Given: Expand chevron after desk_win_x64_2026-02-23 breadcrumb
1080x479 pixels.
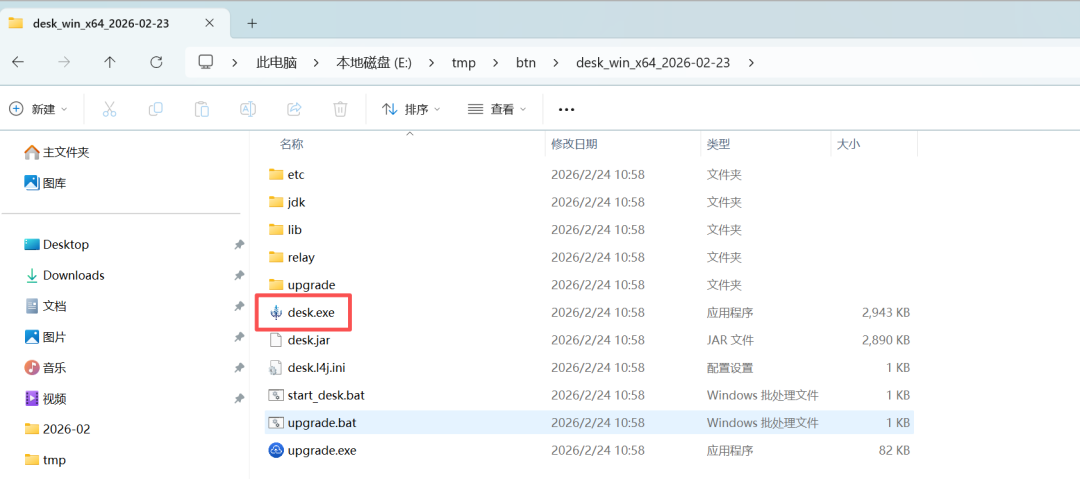Looking at the screenshot, I should (751, 63).
